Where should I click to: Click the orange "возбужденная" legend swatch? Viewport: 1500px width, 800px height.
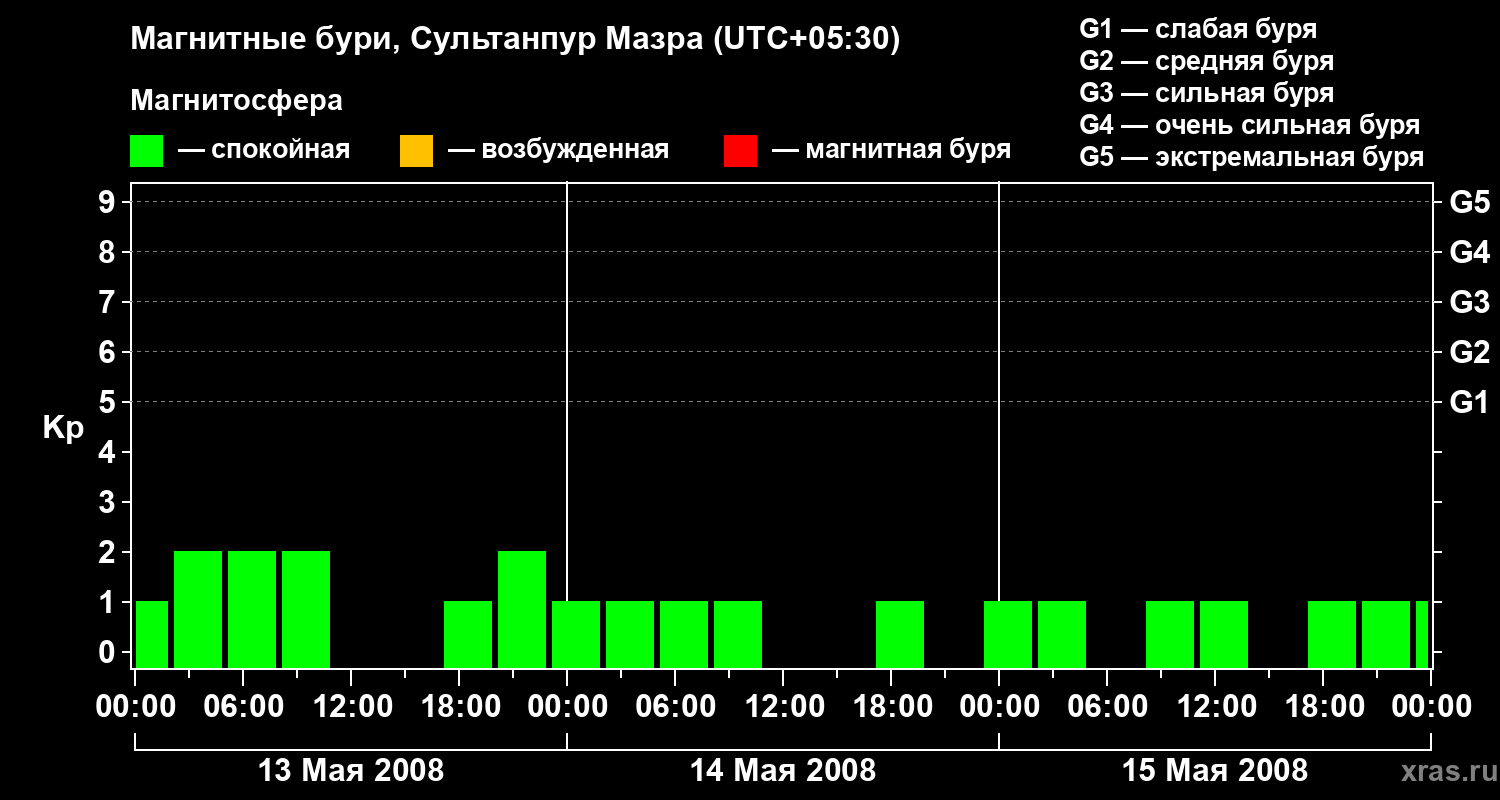(416, 151)
